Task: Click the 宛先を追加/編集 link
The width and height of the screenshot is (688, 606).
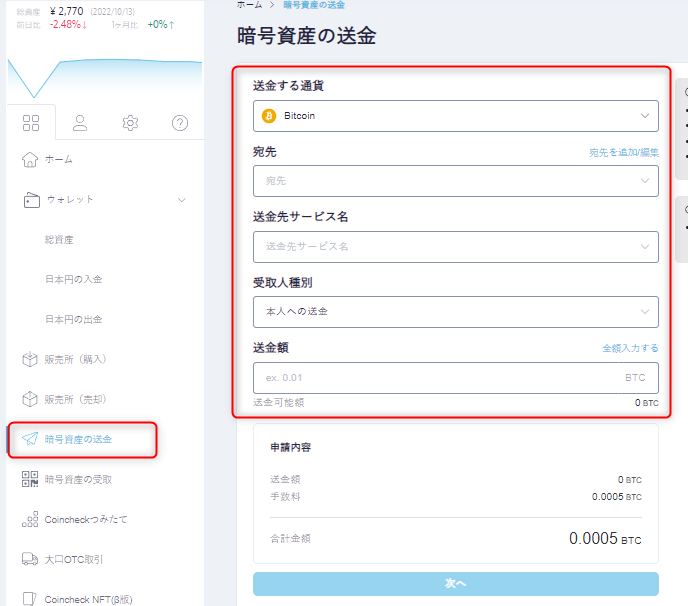Action: (x=623, y=153)
